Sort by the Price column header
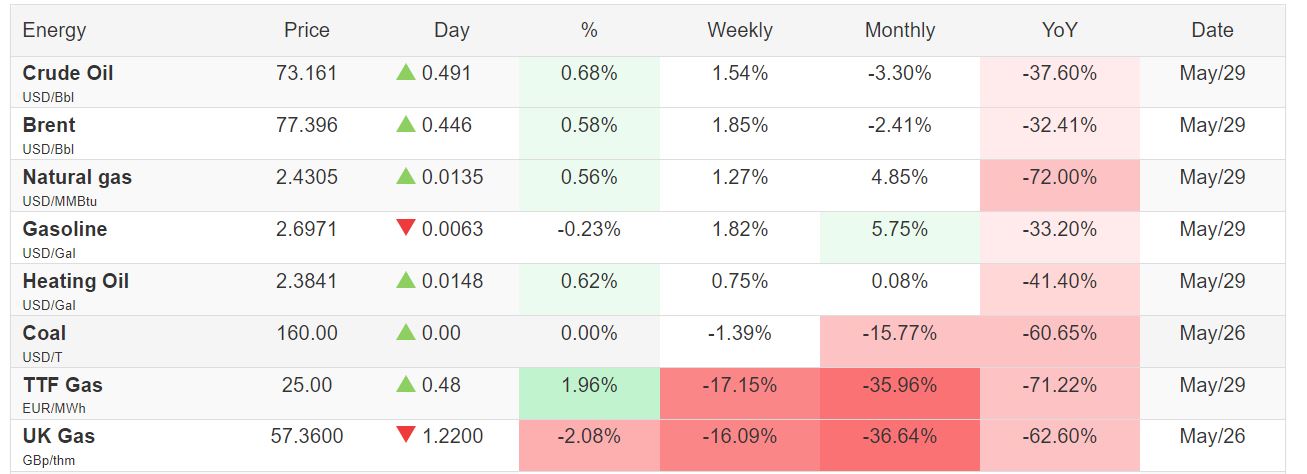This screenshot has width=1307, height=474. 306,30
